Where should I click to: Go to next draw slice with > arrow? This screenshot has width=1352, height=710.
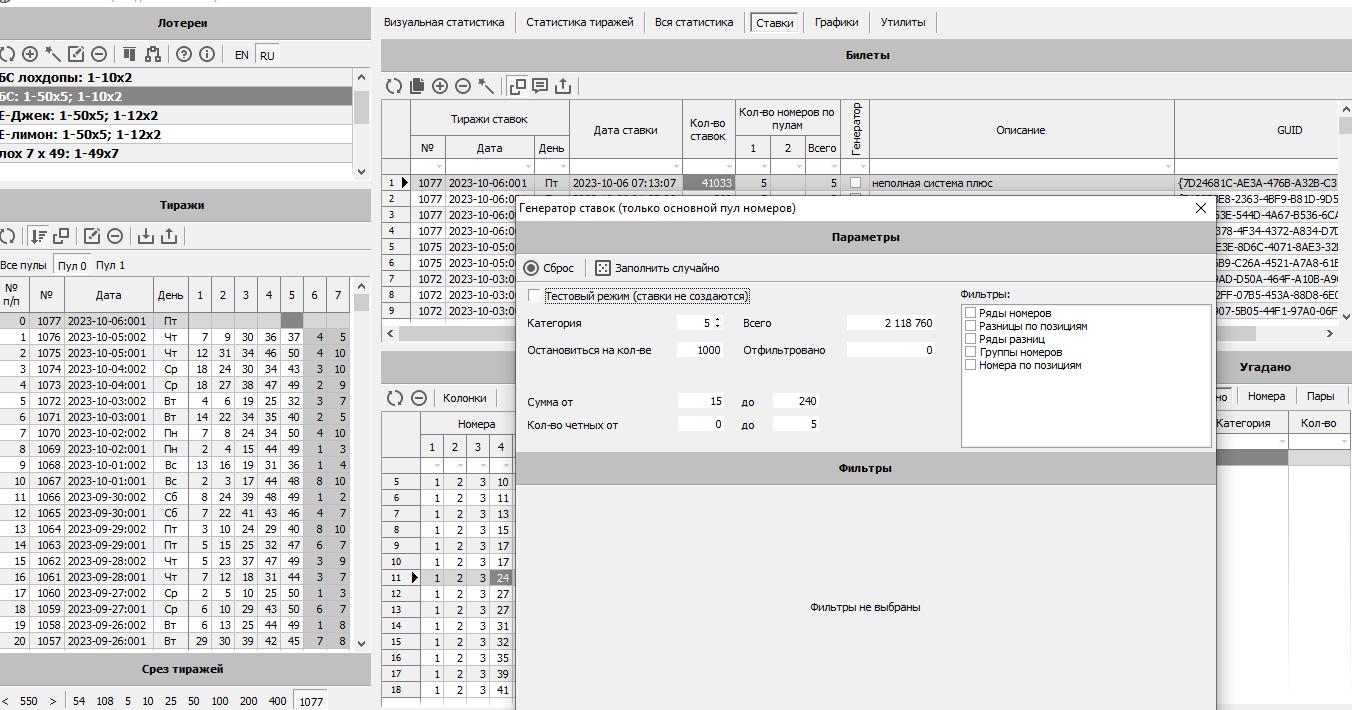pos(53,701)
